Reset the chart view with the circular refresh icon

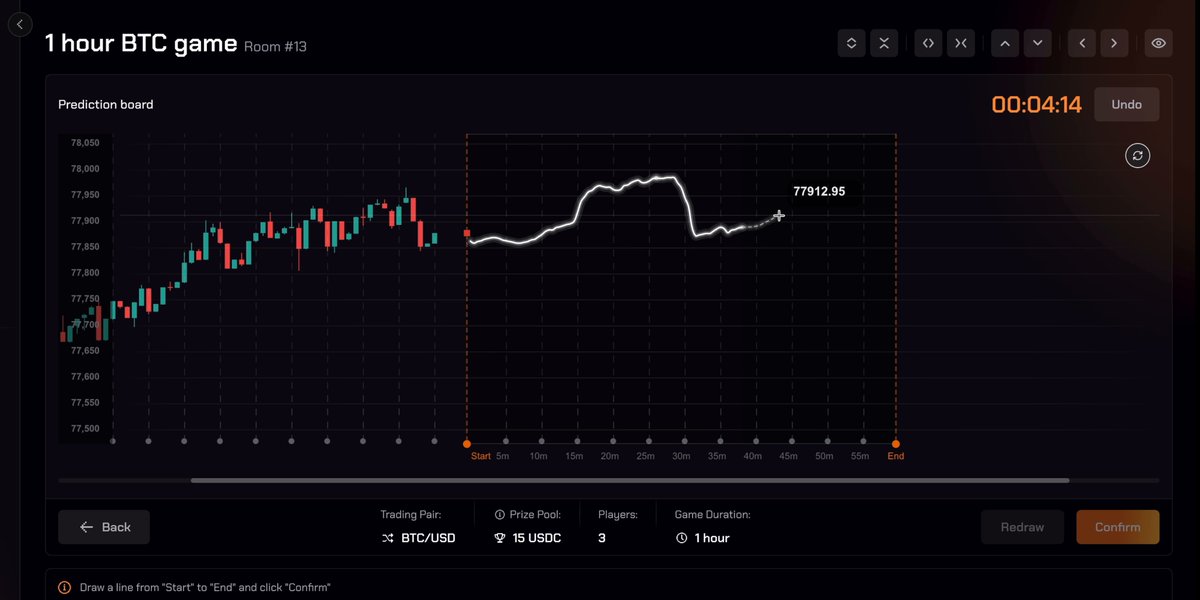[x=1137, y=155]
